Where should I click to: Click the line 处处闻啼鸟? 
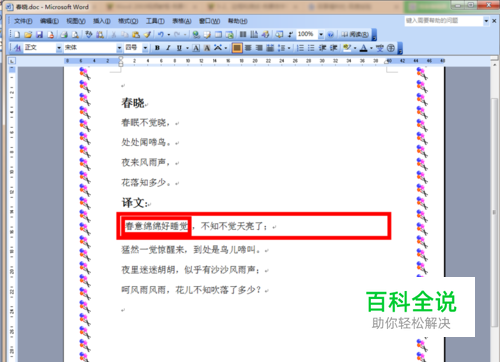146,142
